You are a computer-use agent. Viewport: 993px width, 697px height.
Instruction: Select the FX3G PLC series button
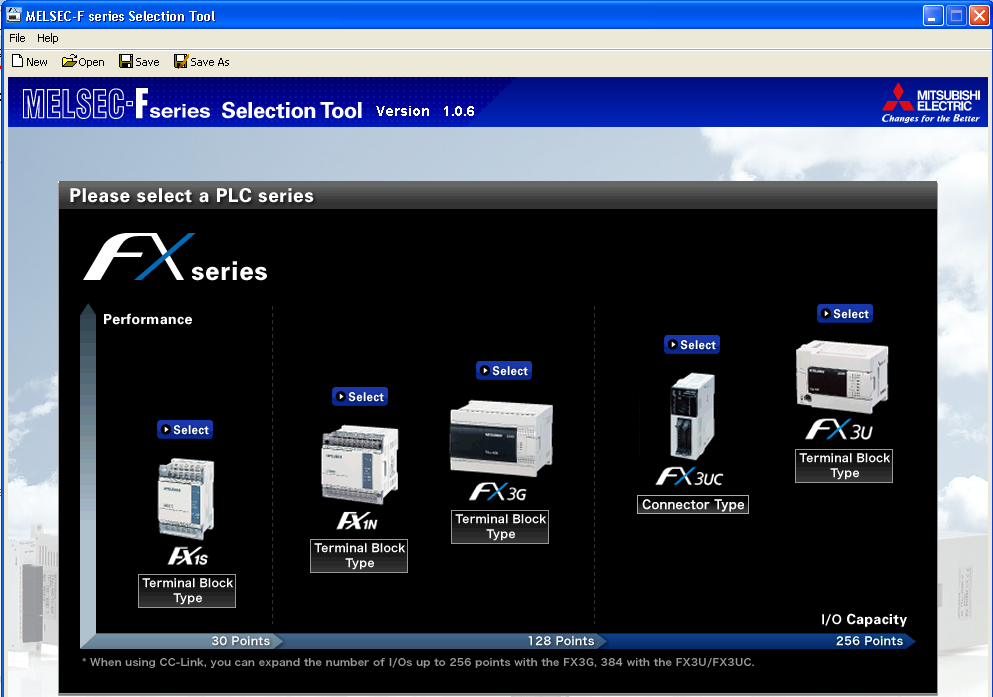pos(504,371)
